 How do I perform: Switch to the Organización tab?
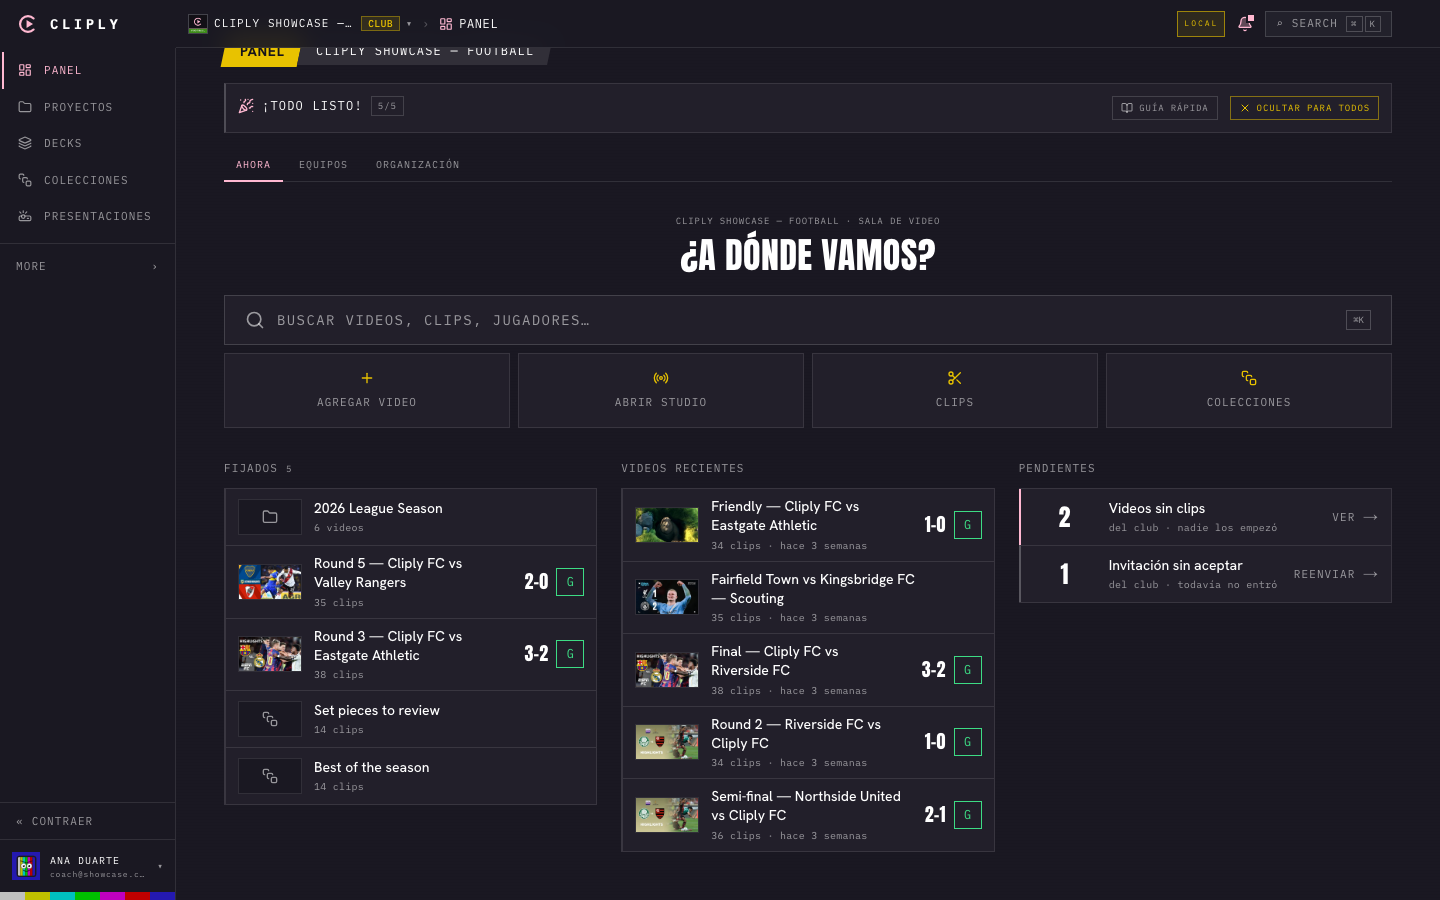418,165
